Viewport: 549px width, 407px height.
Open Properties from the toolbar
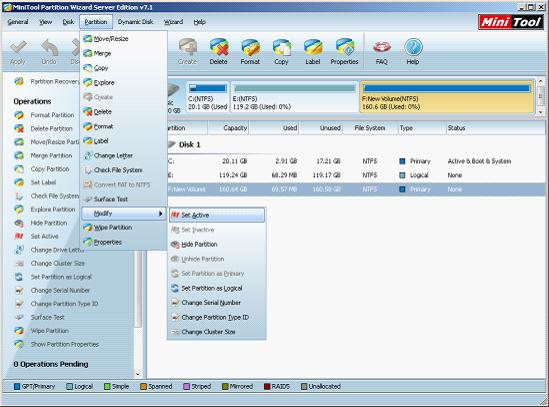tap(344, 51)
